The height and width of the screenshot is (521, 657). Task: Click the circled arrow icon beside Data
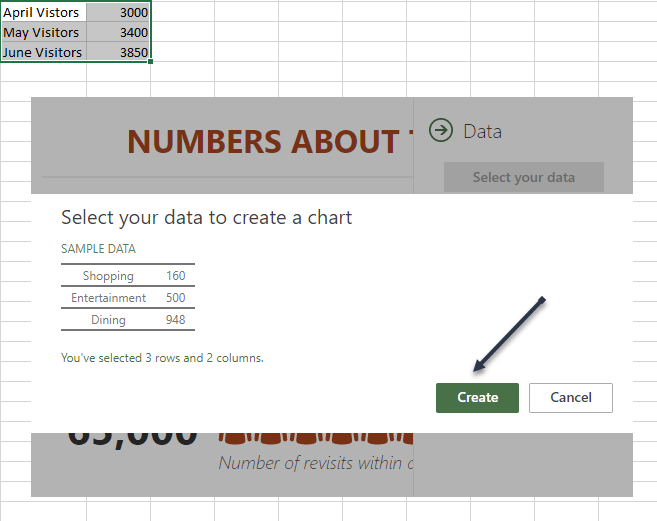[x=441, y=130]
